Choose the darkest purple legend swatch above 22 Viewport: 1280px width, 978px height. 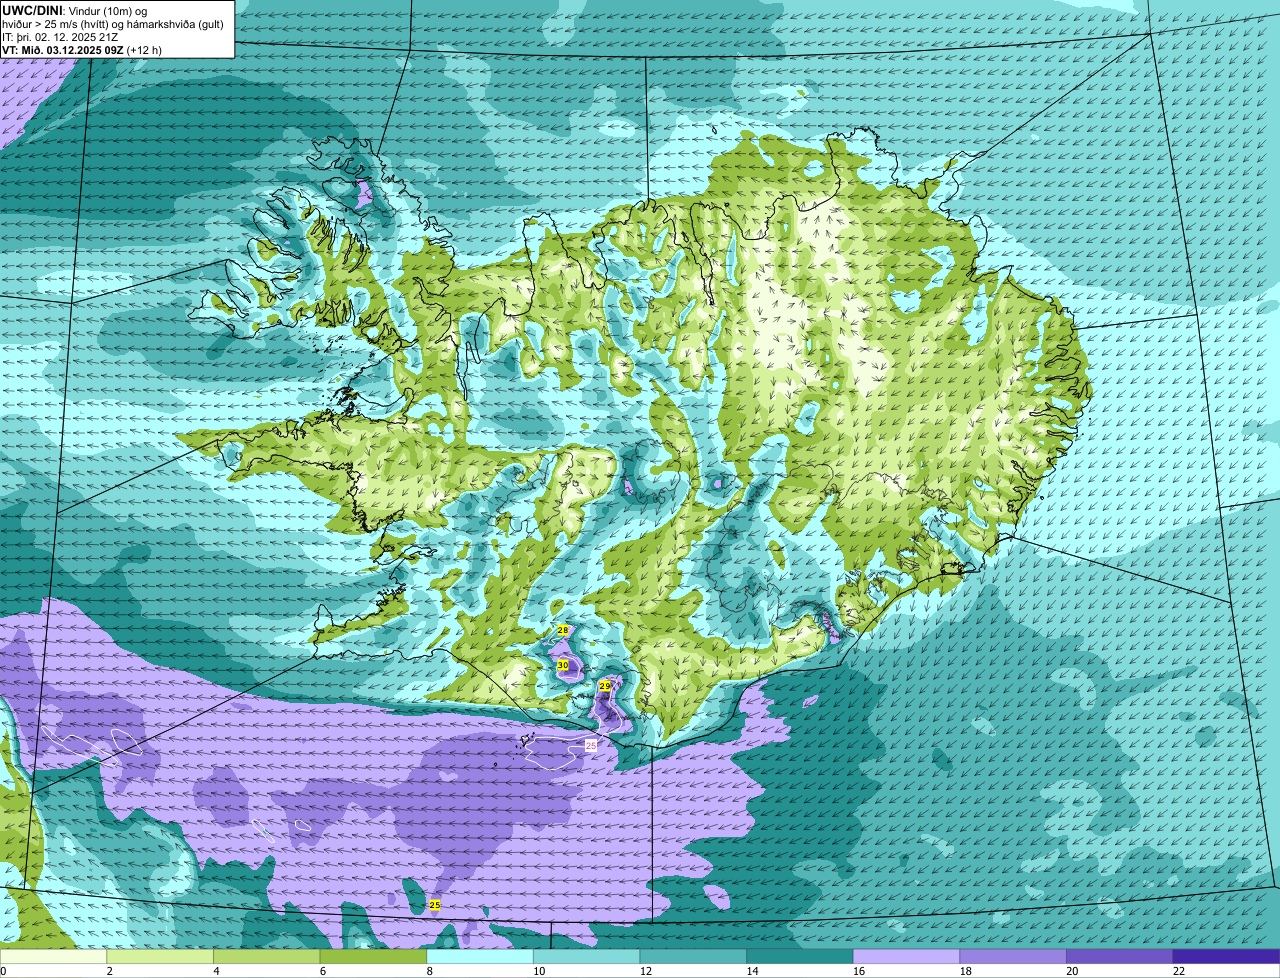pos(1226,957)
